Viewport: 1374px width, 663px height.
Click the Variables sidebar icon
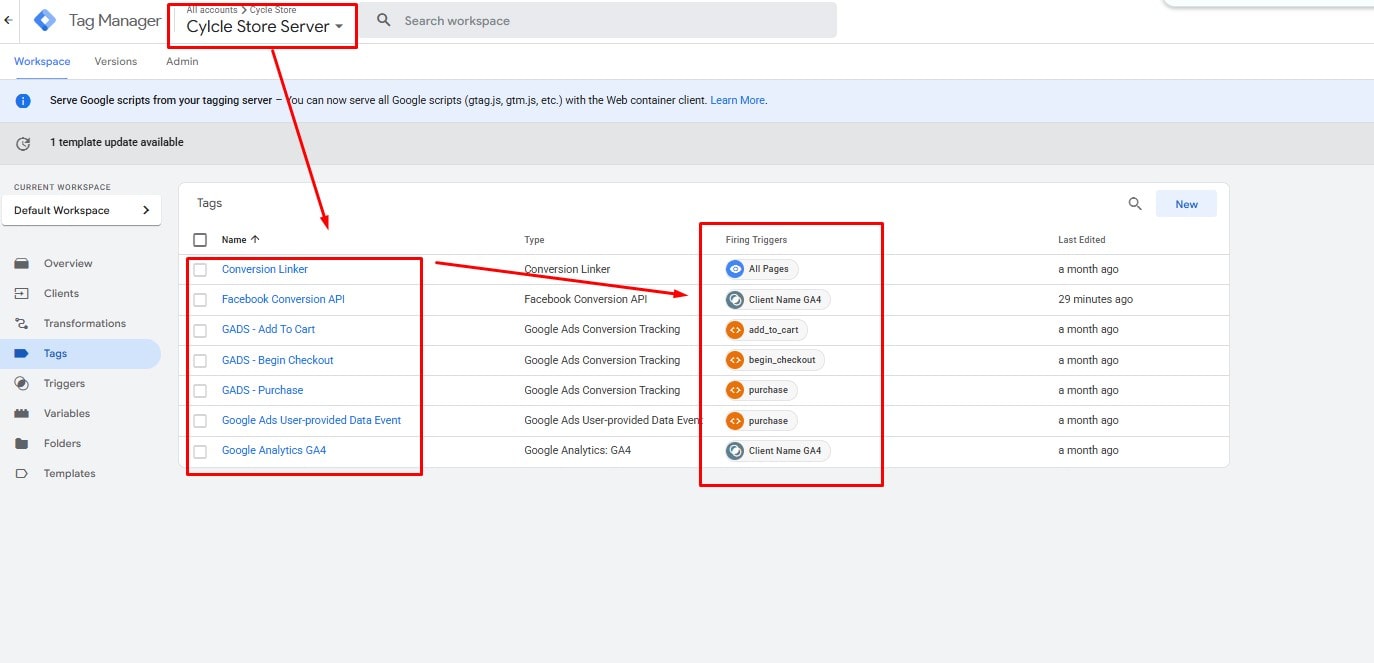click(x=22, y=414)
